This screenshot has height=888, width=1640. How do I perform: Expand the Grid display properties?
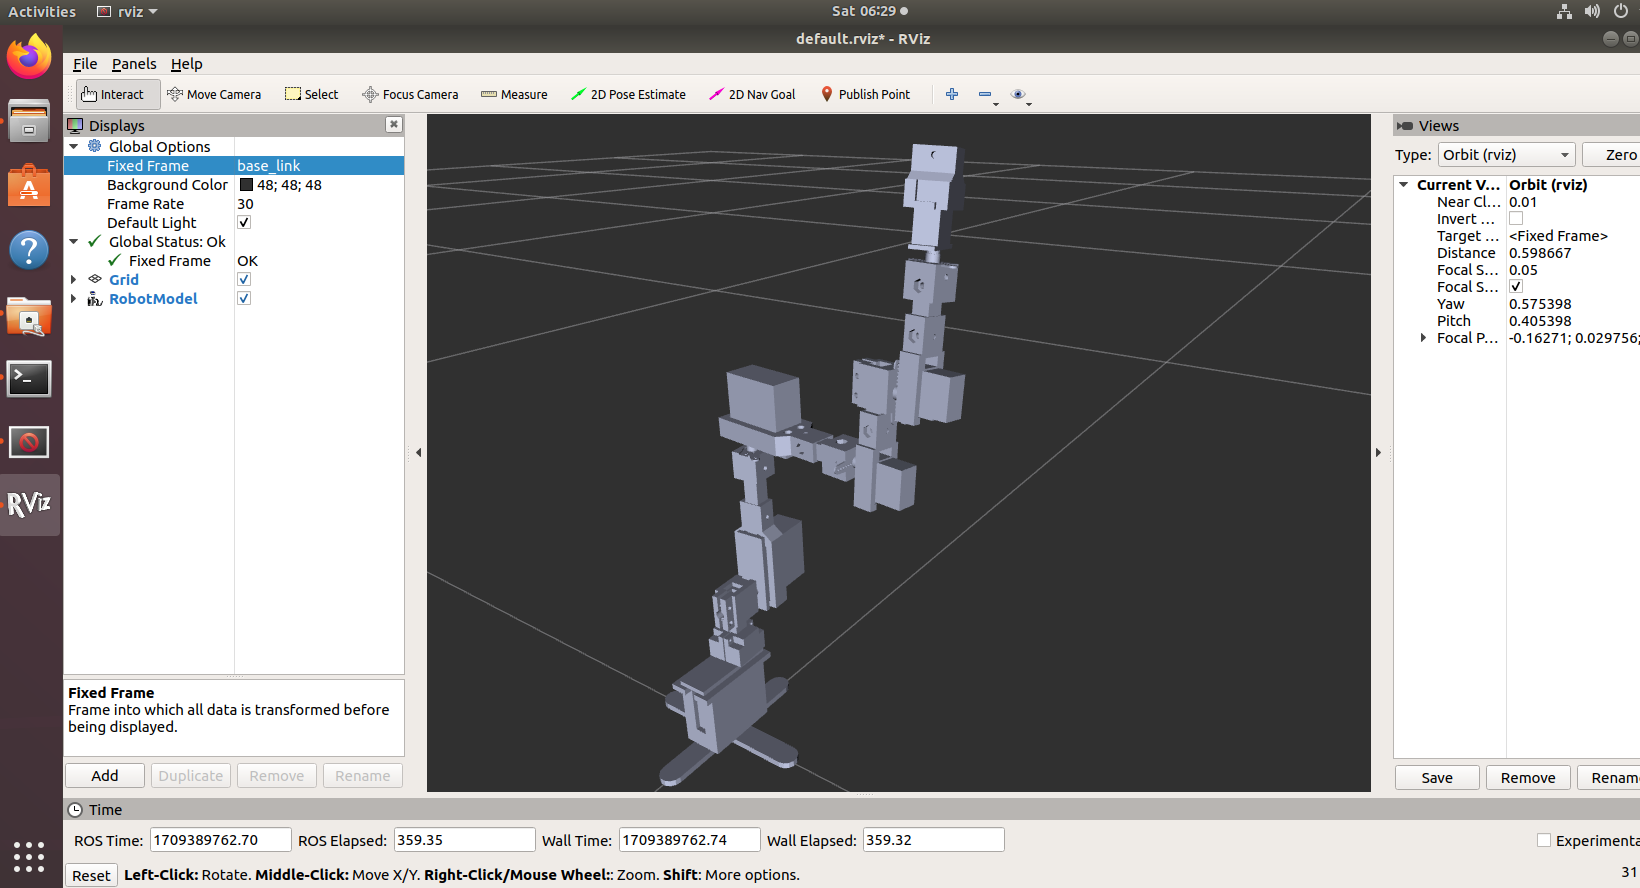[74, 279]
